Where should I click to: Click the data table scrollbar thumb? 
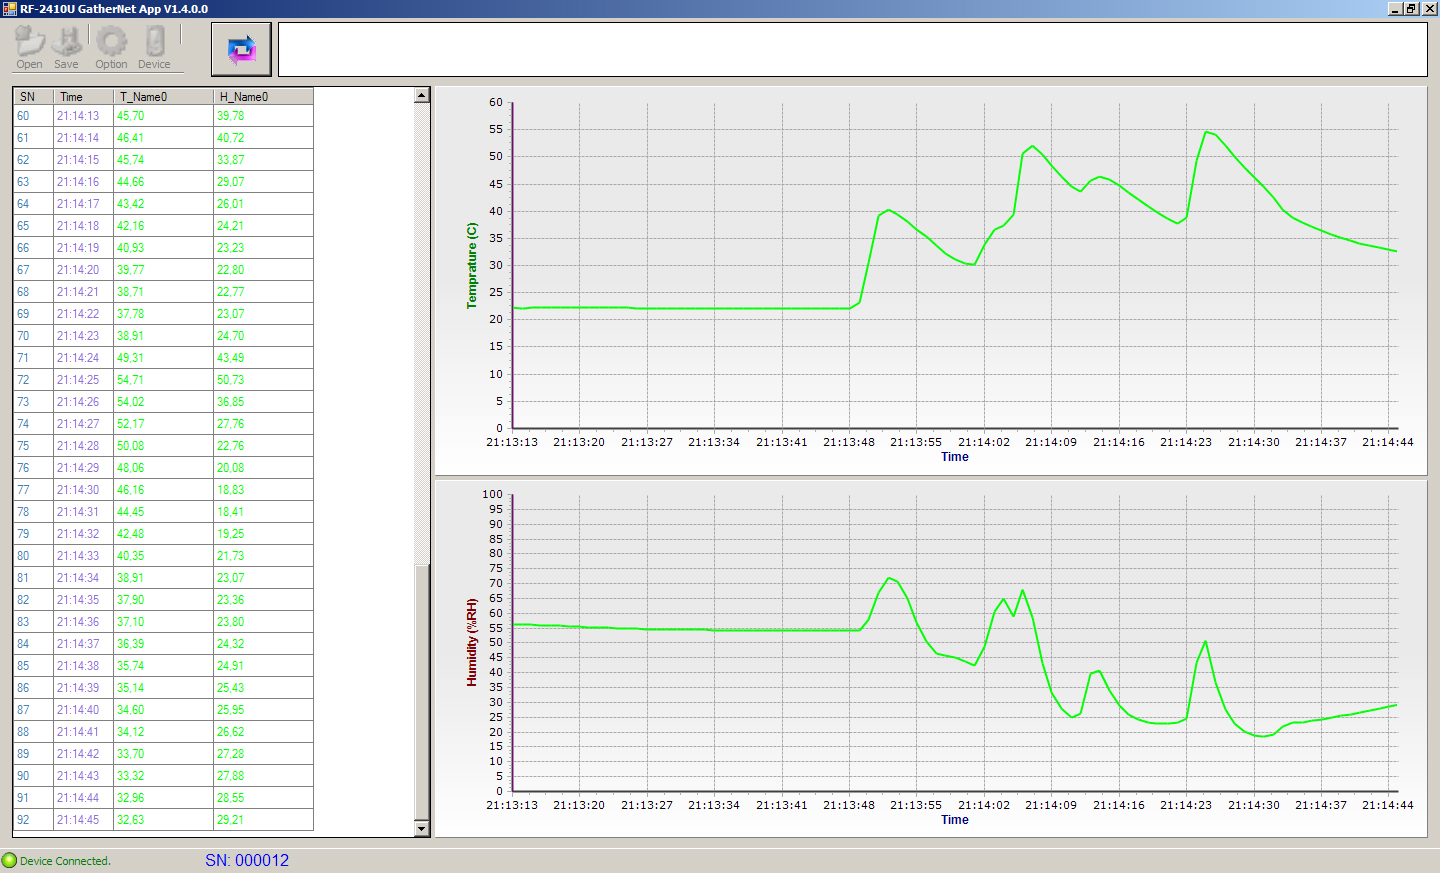(x=421, y=692)
